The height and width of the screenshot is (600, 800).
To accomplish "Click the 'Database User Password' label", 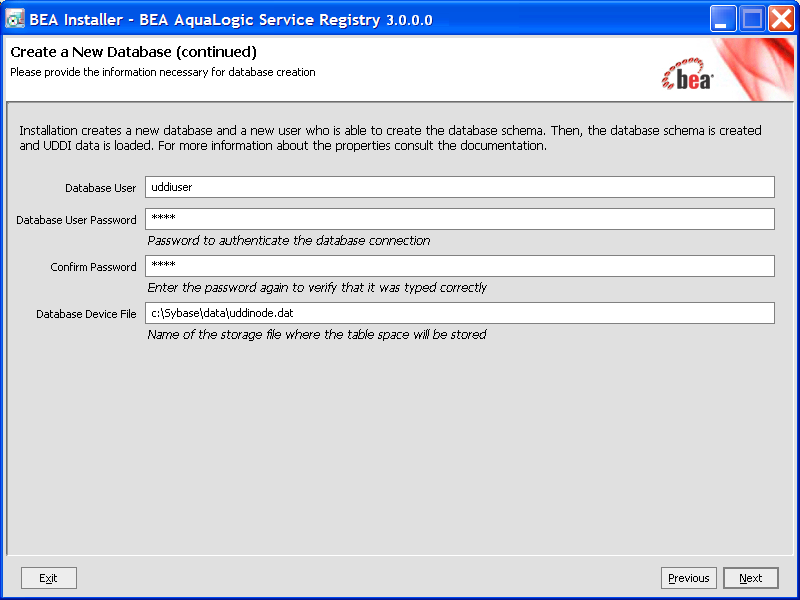I will pos(77,220).
